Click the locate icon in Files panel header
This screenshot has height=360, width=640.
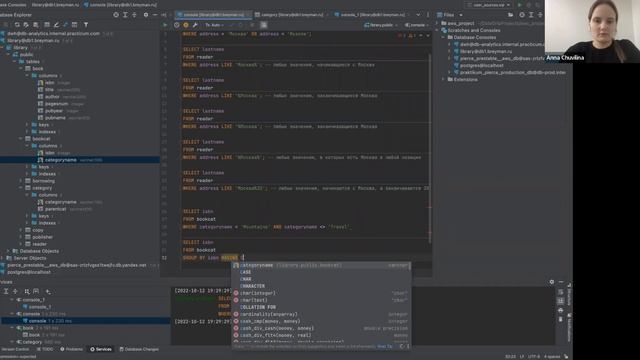(x=522, y=15)
